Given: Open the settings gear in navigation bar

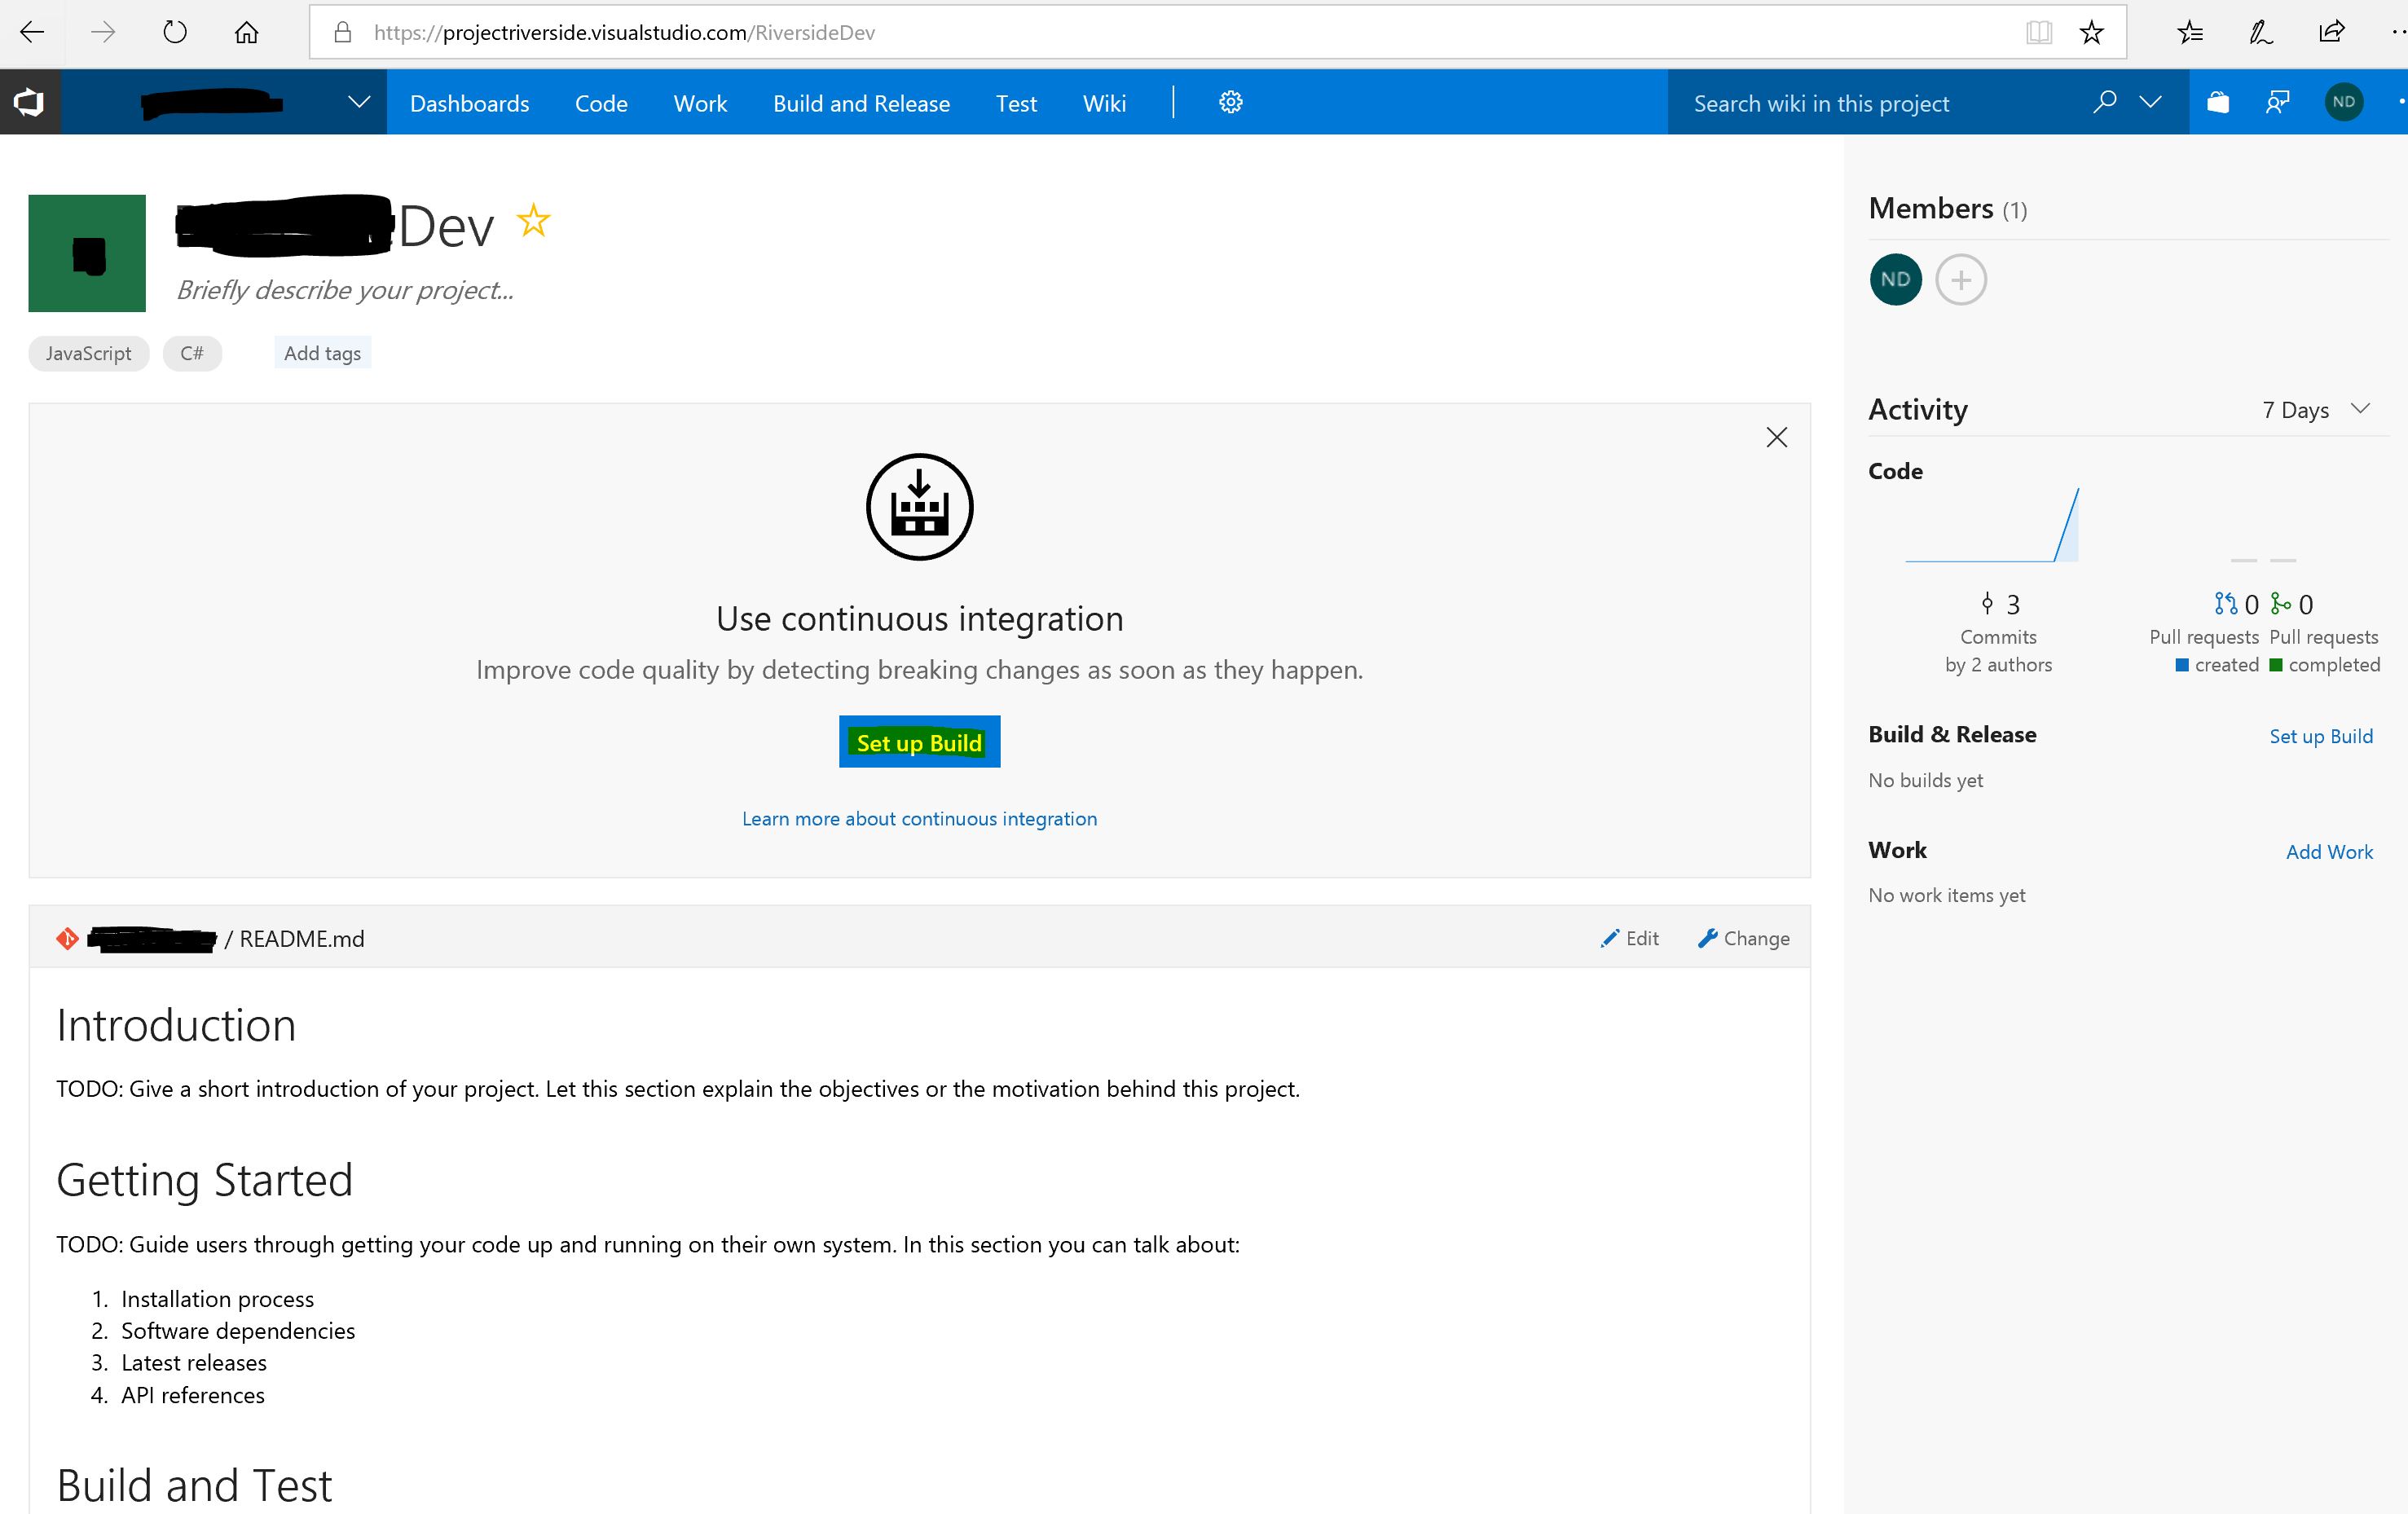Looking at the screenshot, I should [x=1230, y=102].
